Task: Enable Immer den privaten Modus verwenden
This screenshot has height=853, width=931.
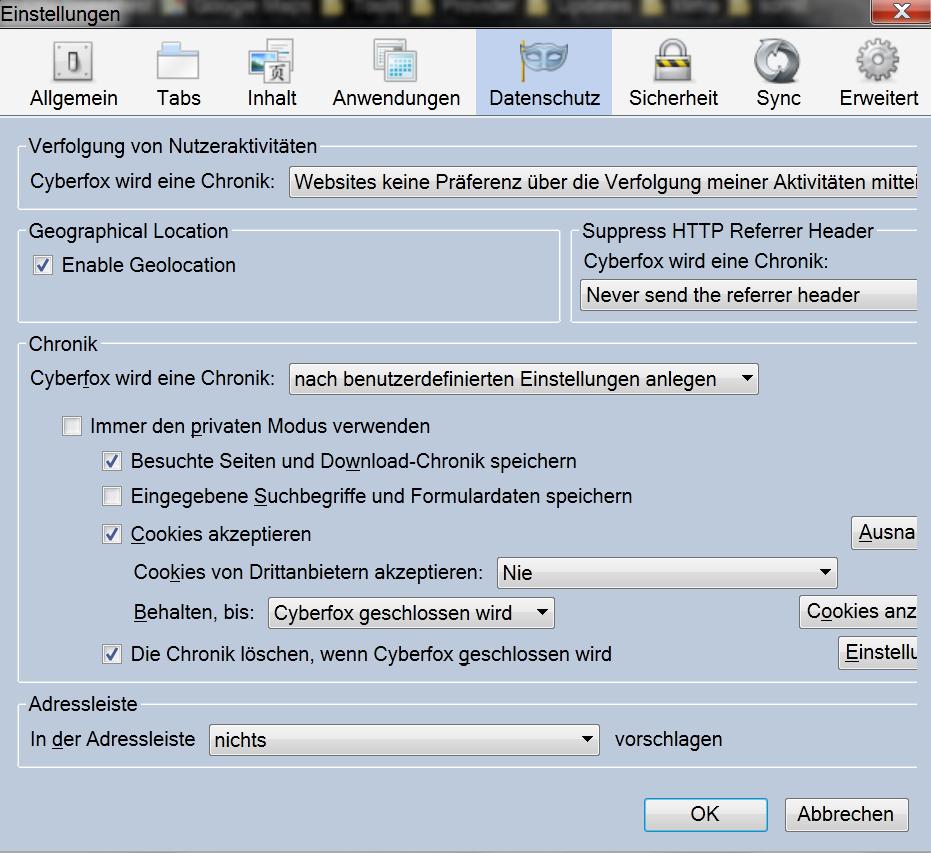Action: (72, 426)
